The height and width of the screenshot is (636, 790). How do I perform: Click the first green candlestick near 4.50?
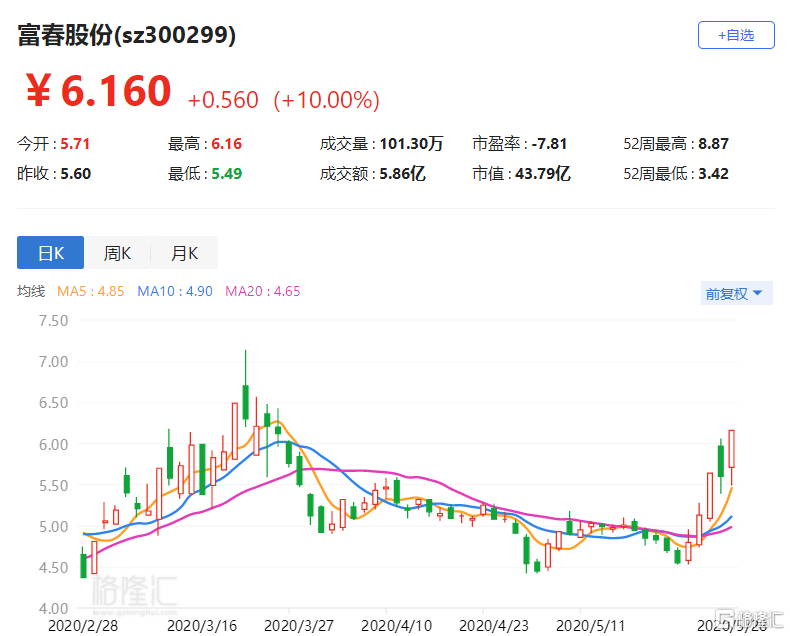click(x=83, y=565)
